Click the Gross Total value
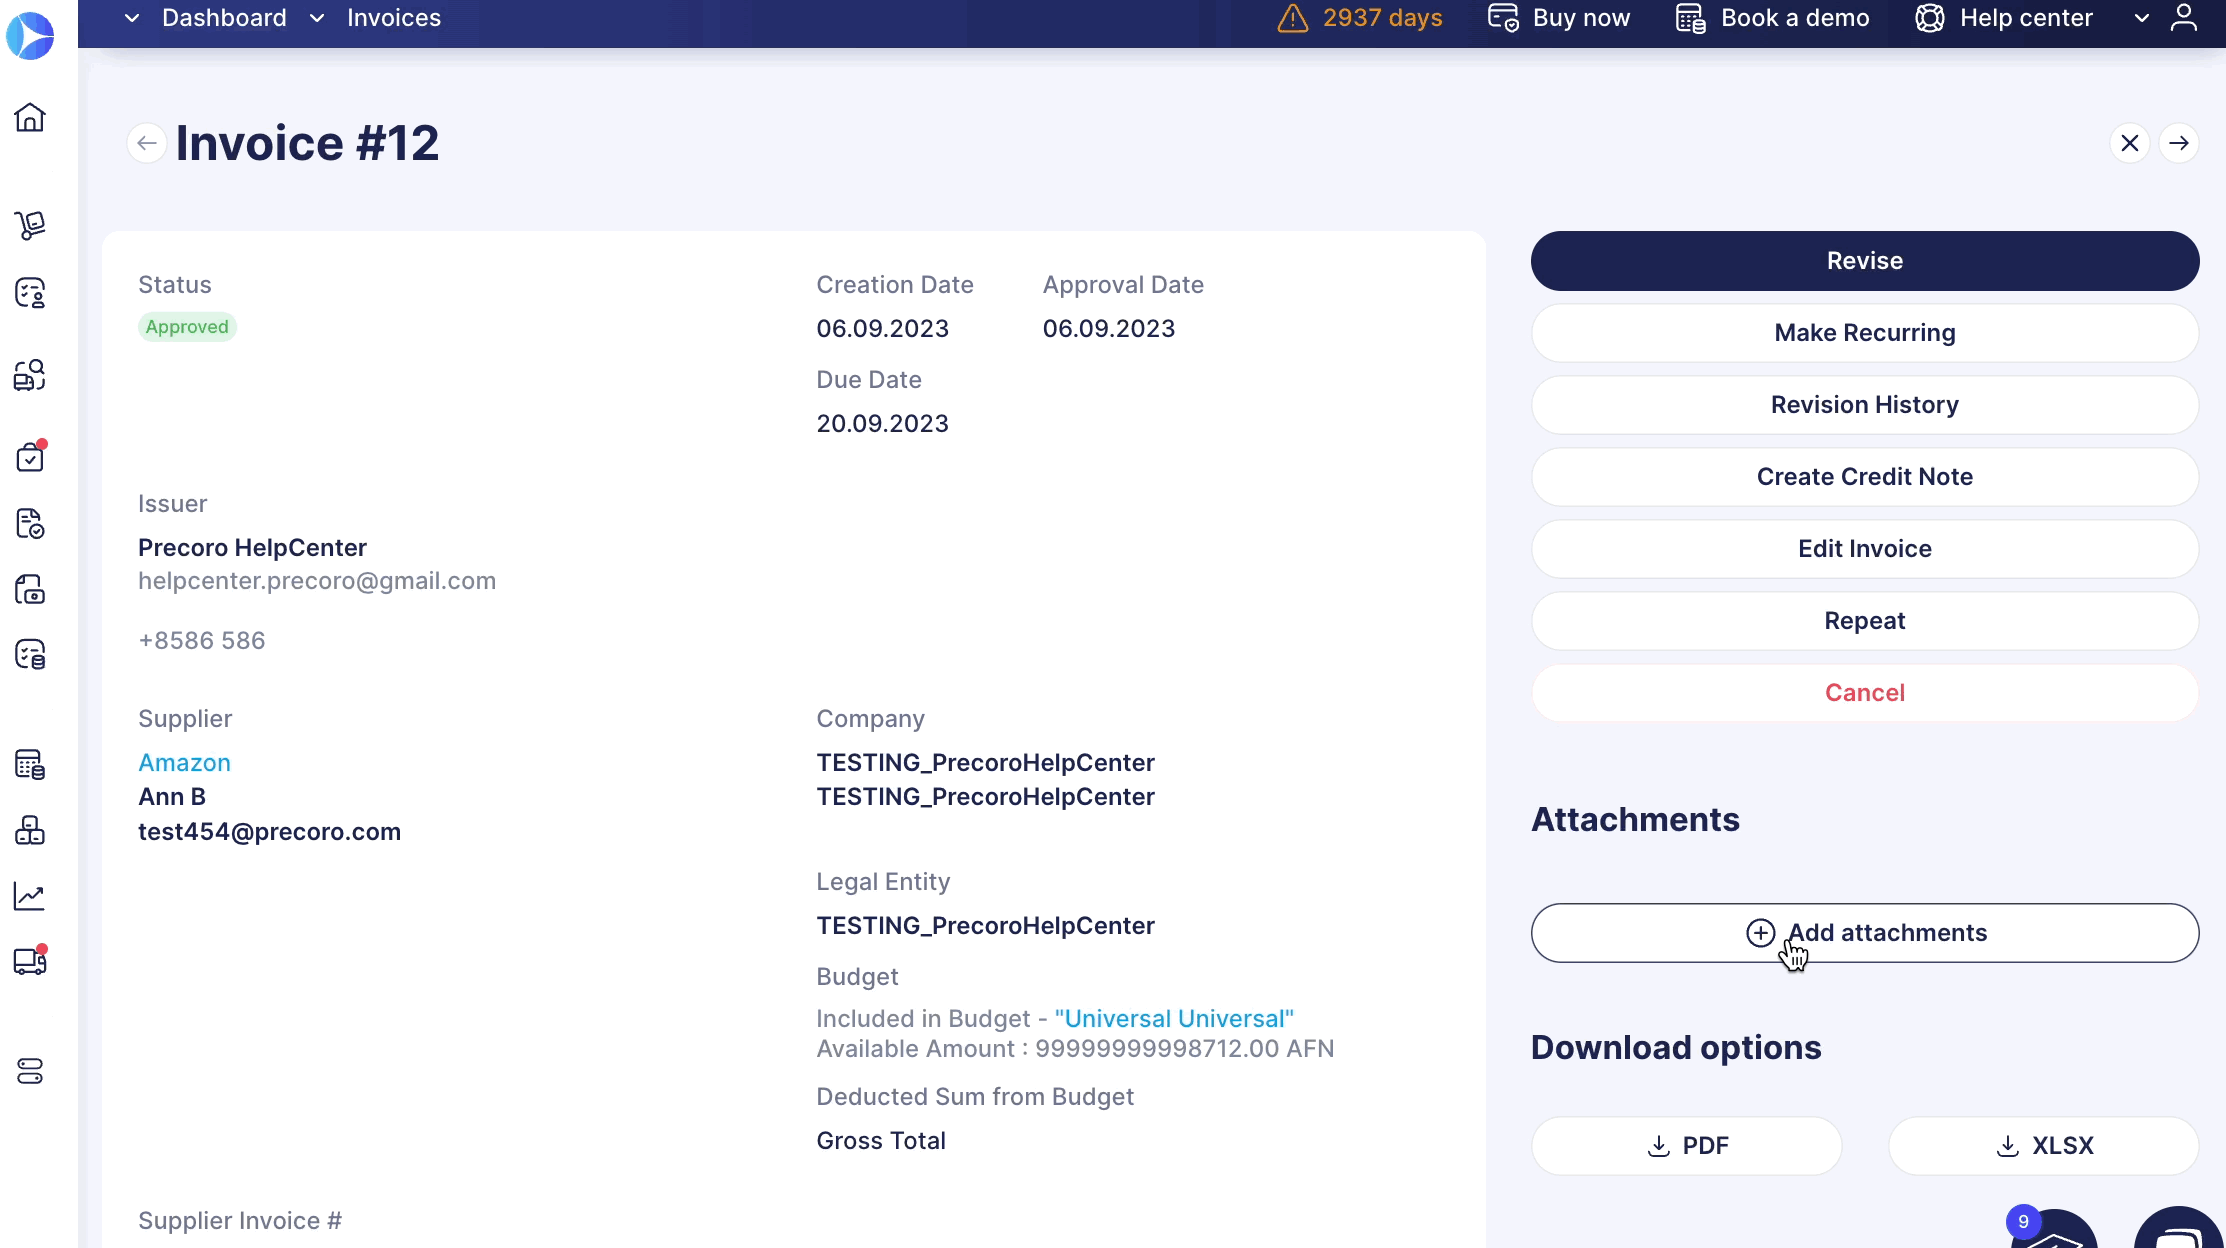 coord(881,1141)
